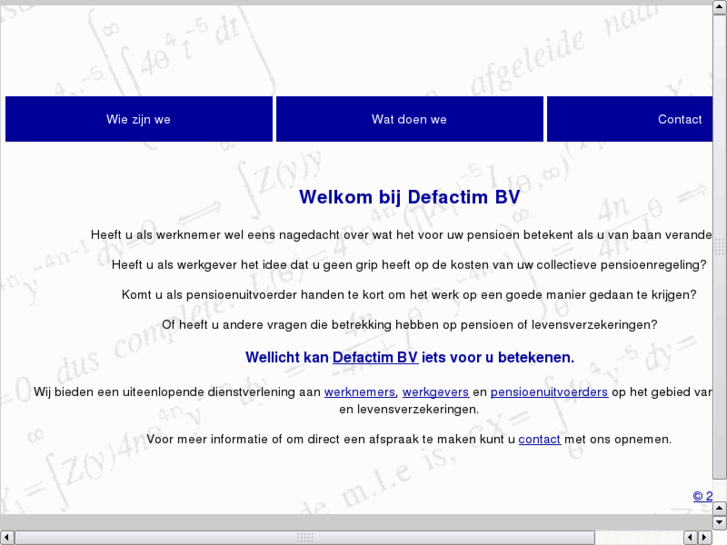727x545 pixels.
Task: Click the line starting "Heeft u als werknemer"
Action: (x=402, y=235)
